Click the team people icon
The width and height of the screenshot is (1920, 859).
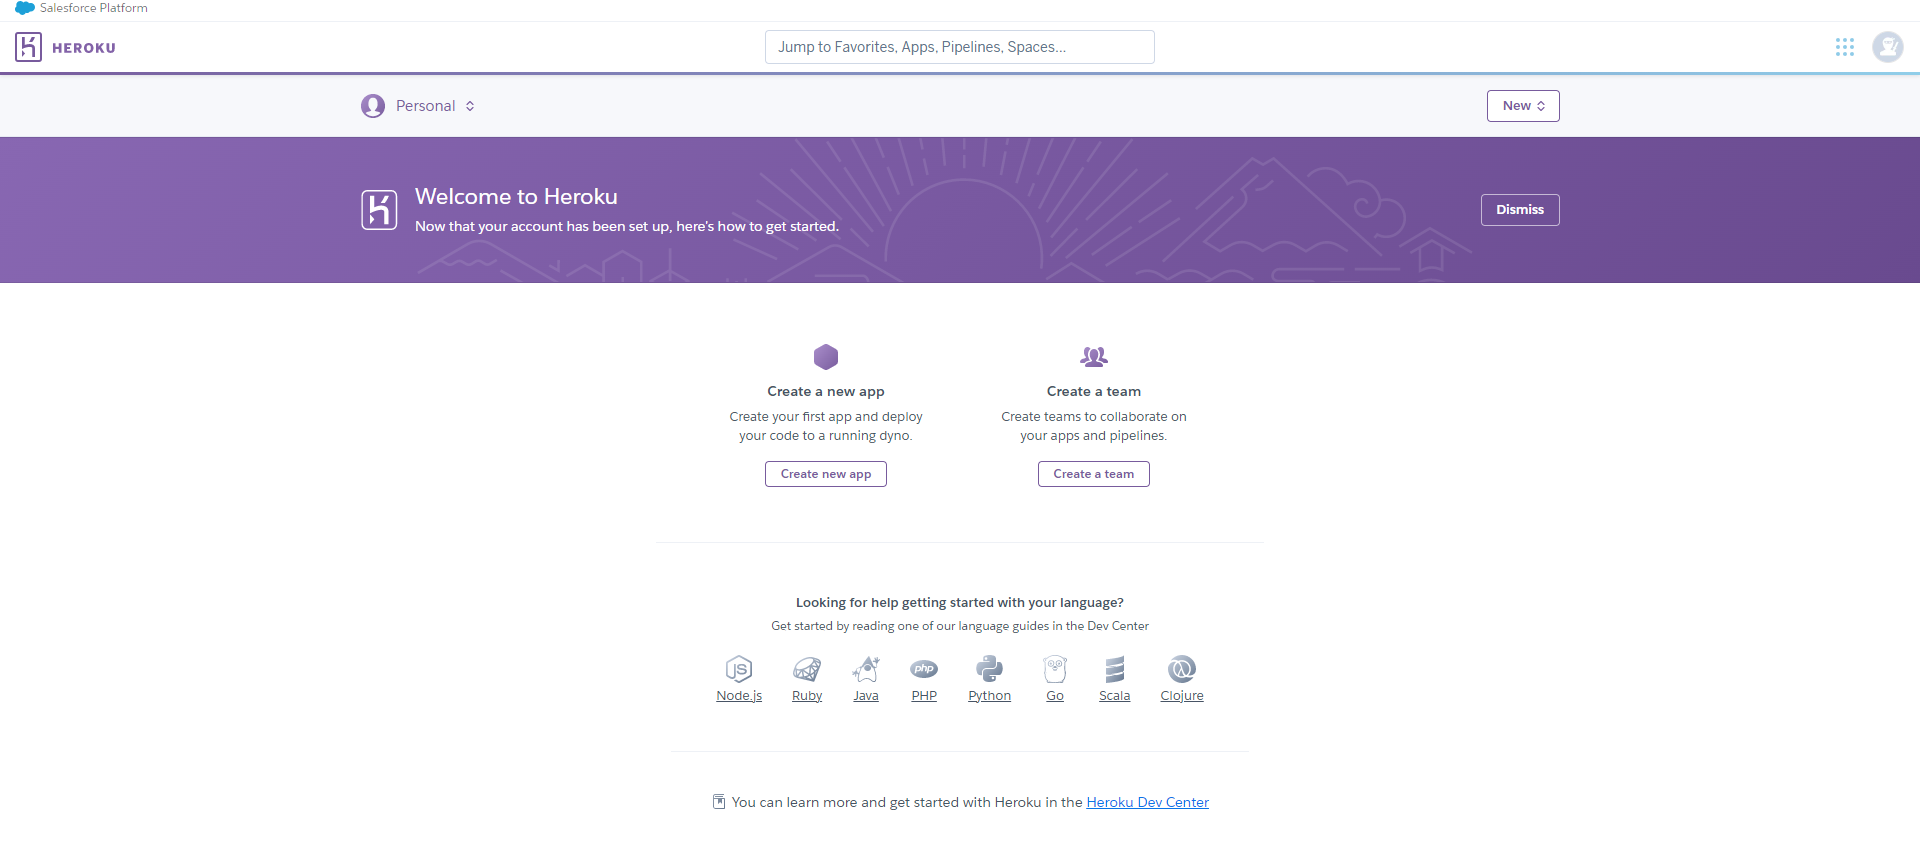point(1094,357)
